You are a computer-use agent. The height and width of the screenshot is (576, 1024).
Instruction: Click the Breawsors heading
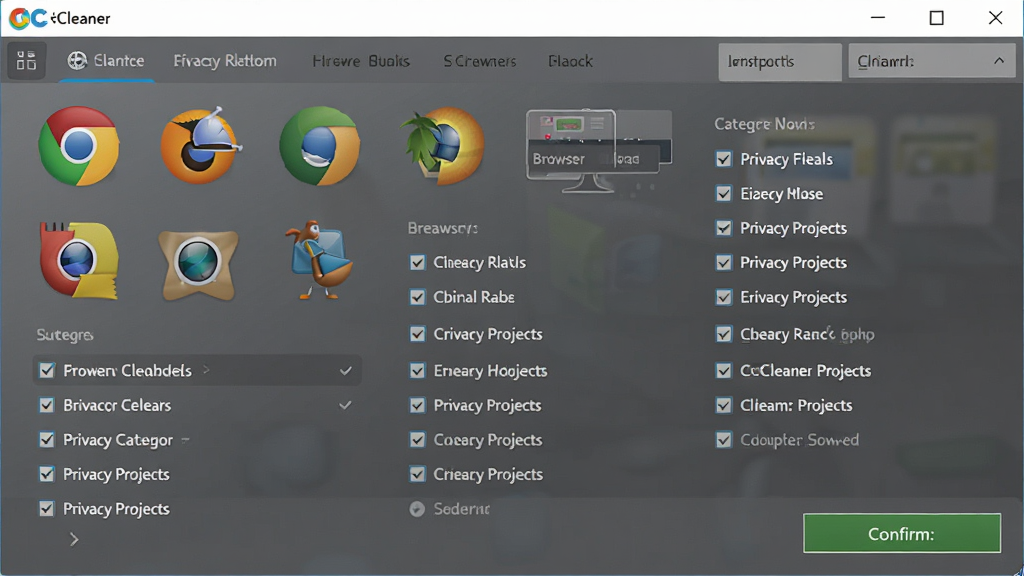pyautogui.click(x=443, y=229)
